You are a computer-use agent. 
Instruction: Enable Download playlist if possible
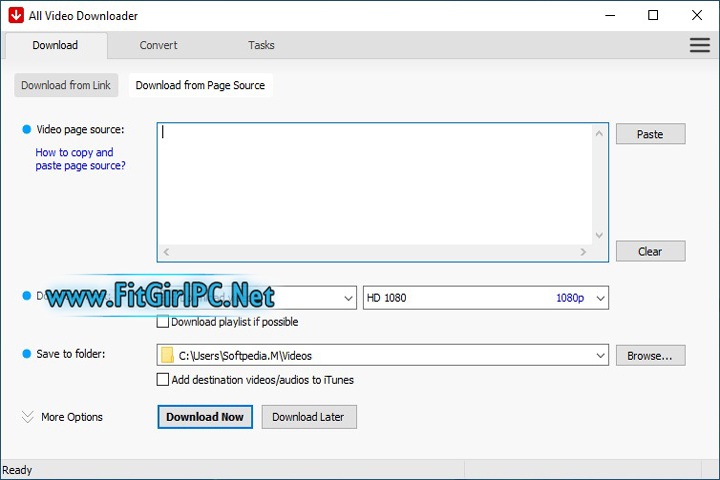coord(163,322)
